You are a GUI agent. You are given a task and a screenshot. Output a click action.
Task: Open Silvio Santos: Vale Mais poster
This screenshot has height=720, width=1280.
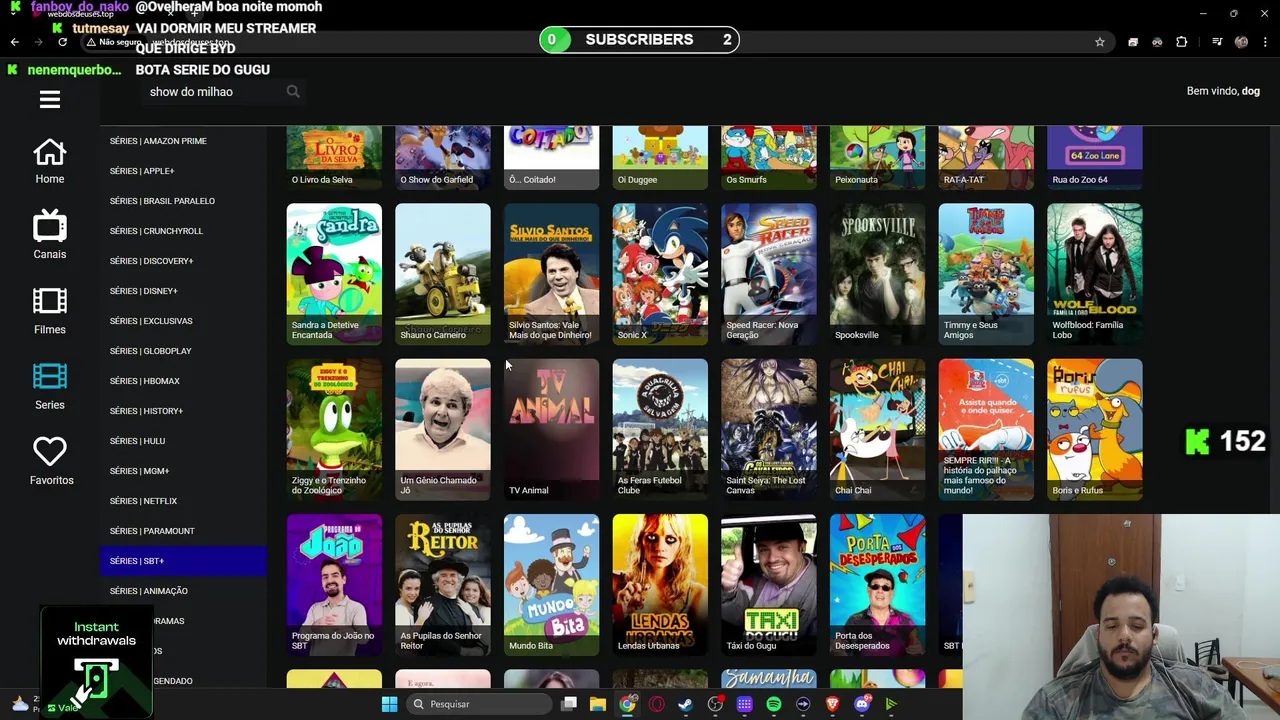[x=551, y=274]
